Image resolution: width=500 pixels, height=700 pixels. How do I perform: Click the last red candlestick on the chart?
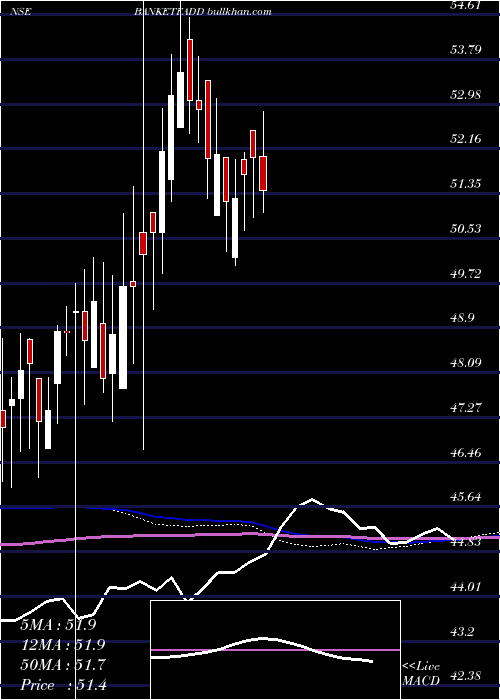click(x=263, y=174)
